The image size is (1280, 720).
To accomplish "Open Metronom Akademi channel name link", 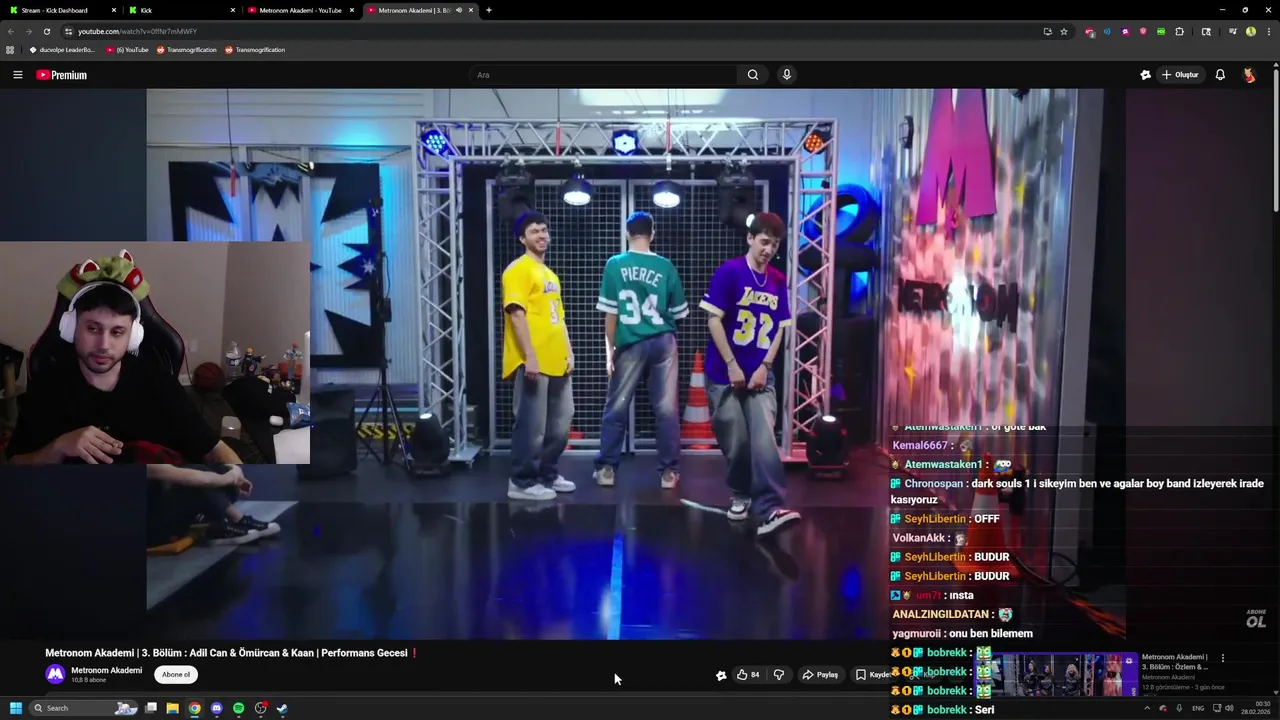I will [x=106, y=670].
